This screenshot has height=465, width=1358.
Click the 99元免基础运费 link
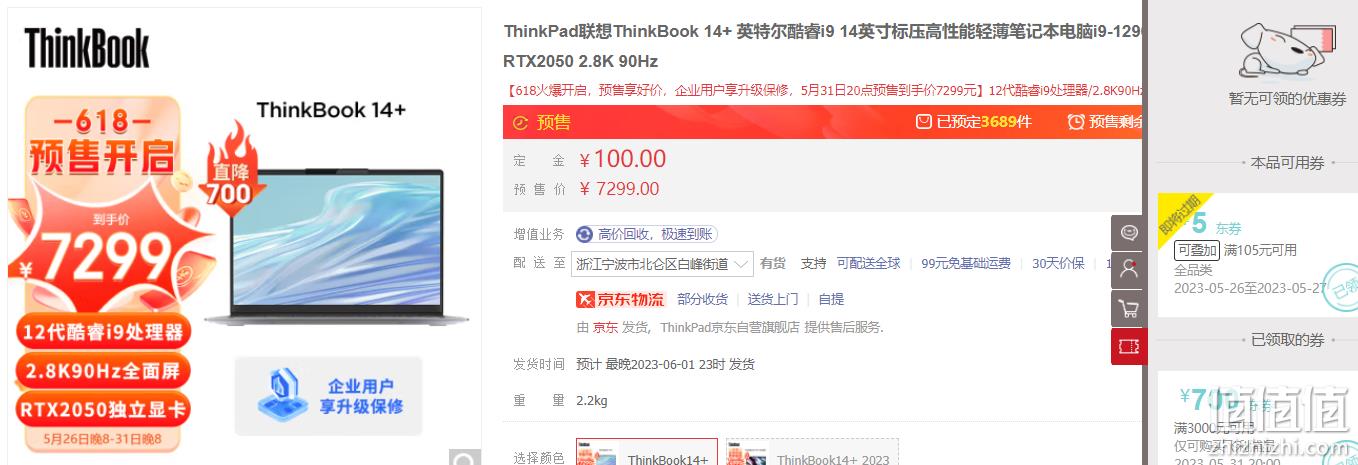(x=966, y=264)
